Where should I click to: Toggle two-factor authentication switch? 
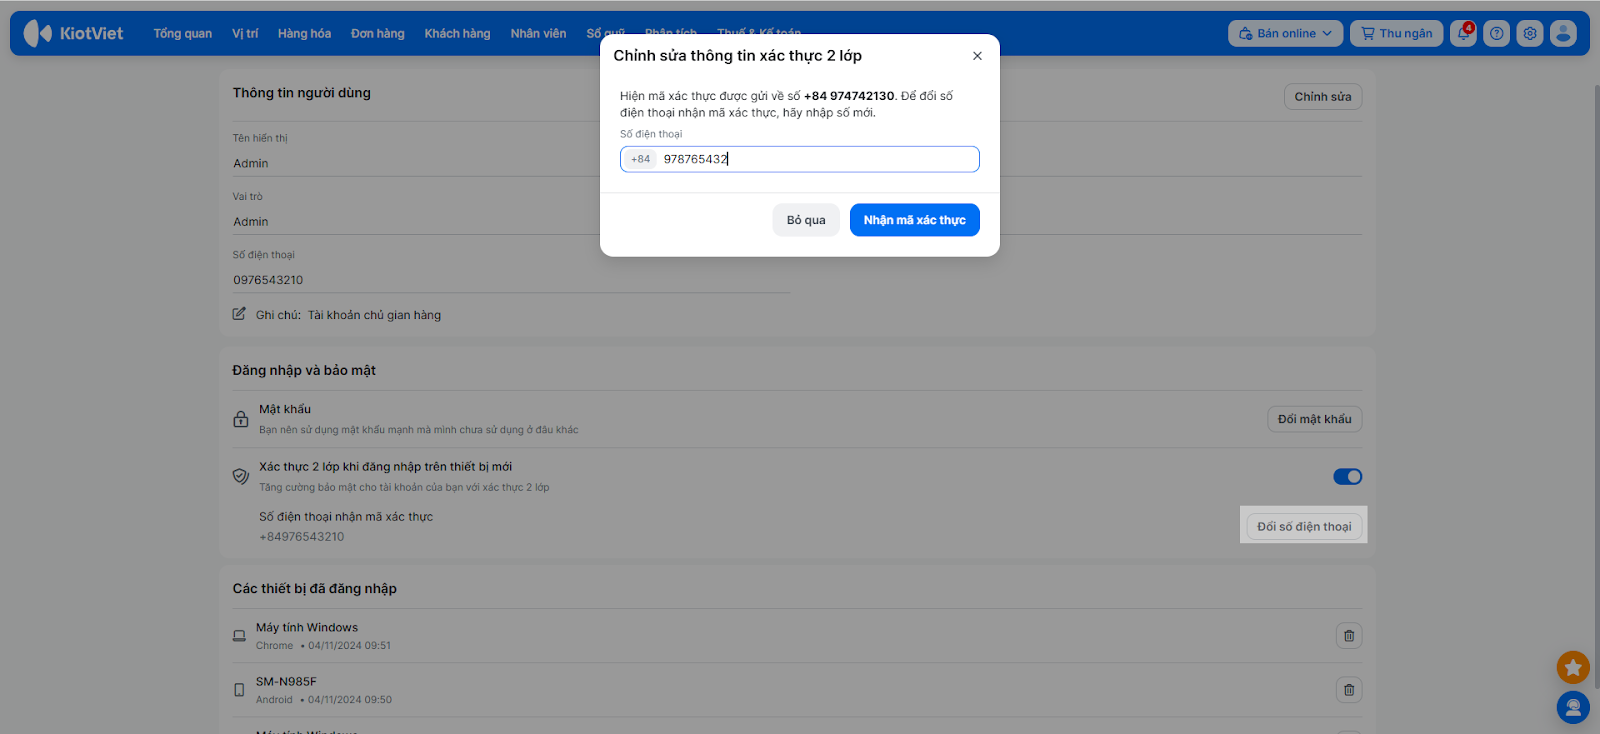click(1347, 477)
